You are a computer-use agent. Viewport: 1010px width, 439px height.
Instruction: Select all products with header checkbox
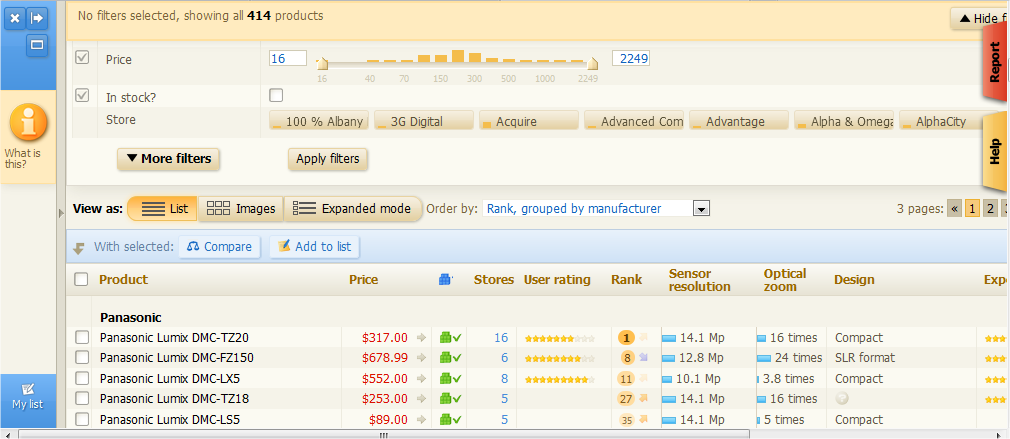pos(81,279)
